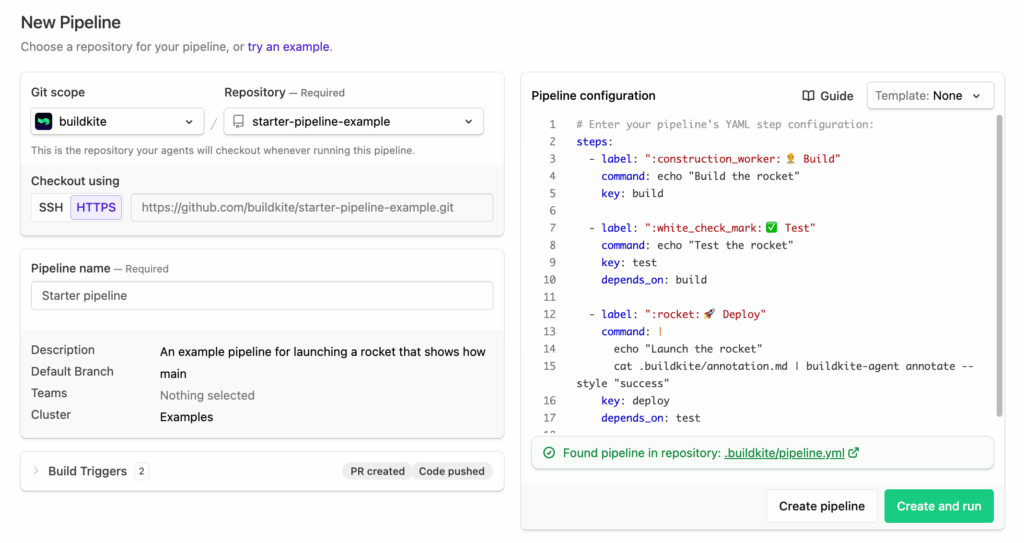Click the 'echo "Launch the rocket"' code line
Viewport: 1024px width, 543px height.
pyautogui.click(x=688, y=349)
